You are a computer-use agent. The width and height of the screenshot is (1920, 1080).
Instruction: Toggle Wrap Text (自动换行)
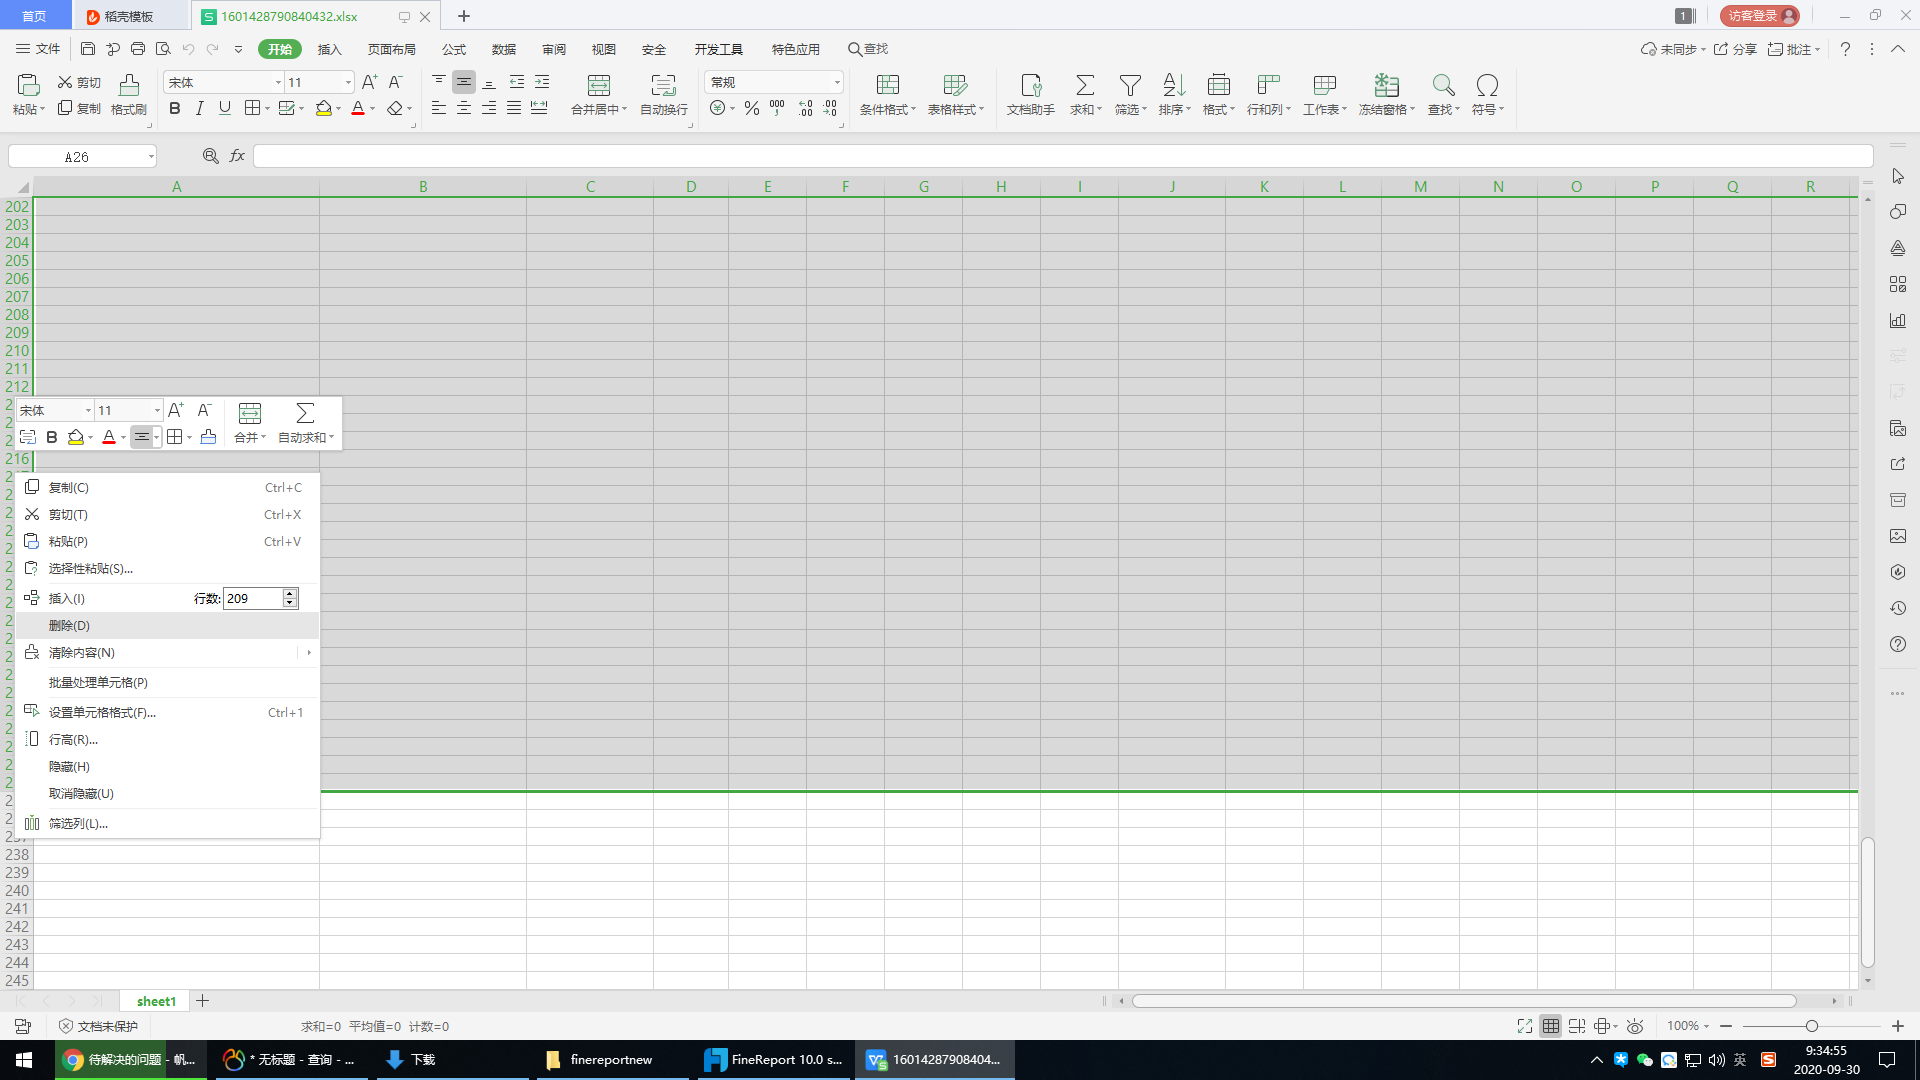click(x=664, y=94)
